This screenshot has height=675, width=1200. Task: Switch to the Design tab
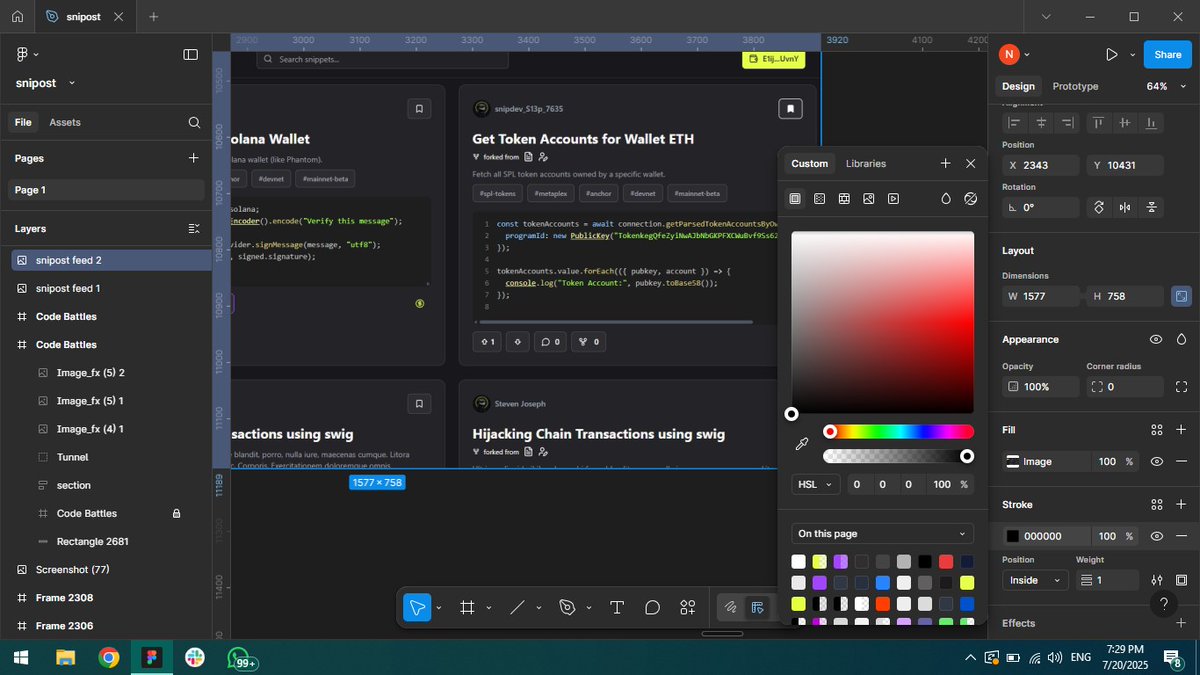coord(1018,86)
